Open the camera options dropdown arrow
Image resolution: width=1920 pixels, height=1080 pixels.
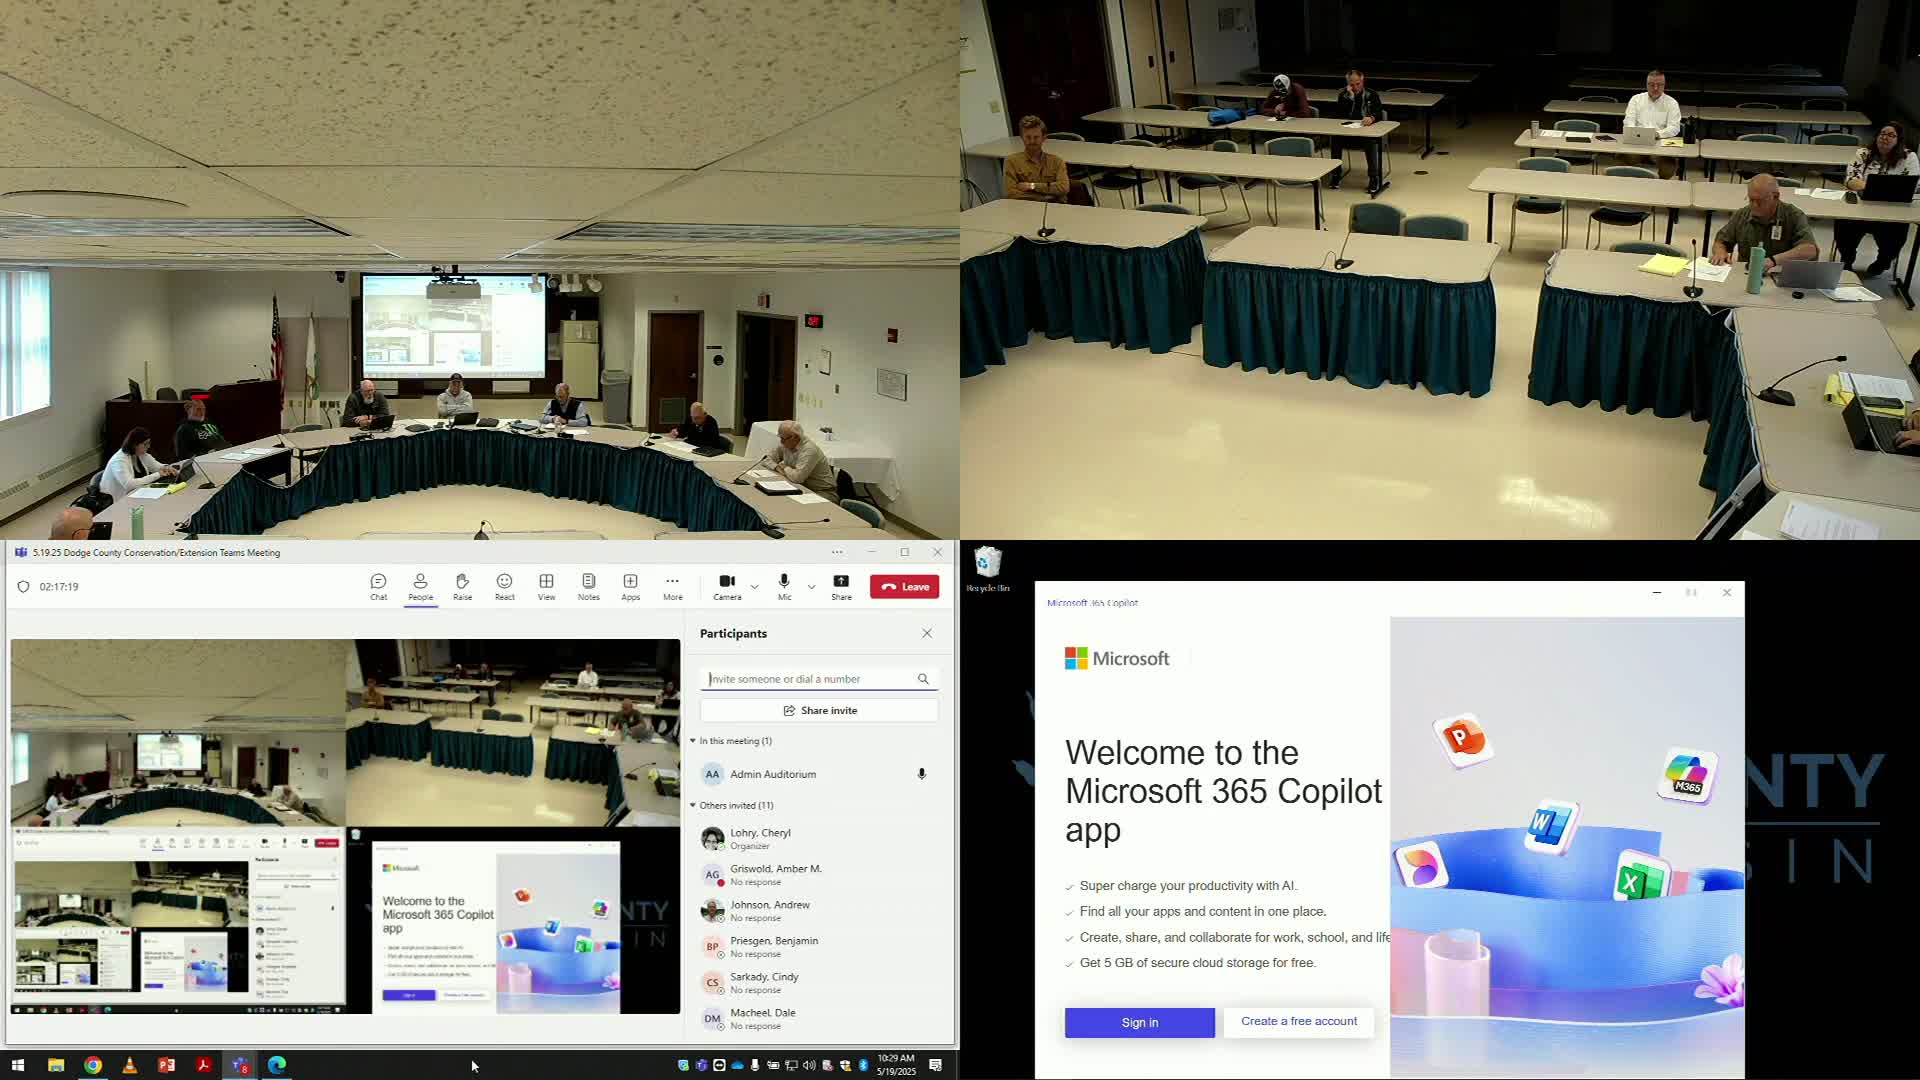[x=755, y=587]
